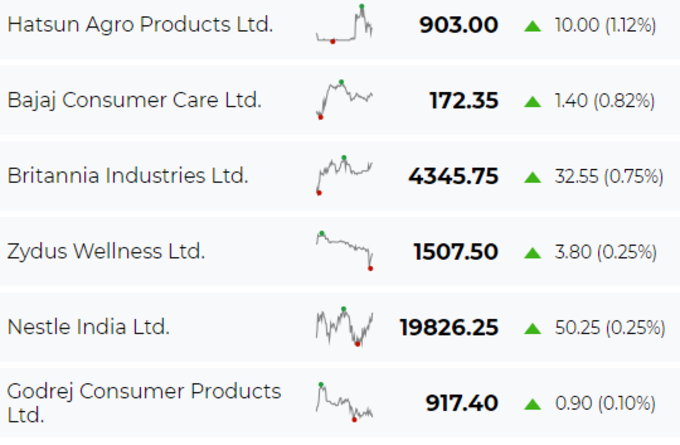680x445 pixels.
Task: Click green up arrow beside 1.40 (0.82%)
Action: pos(533,101)
